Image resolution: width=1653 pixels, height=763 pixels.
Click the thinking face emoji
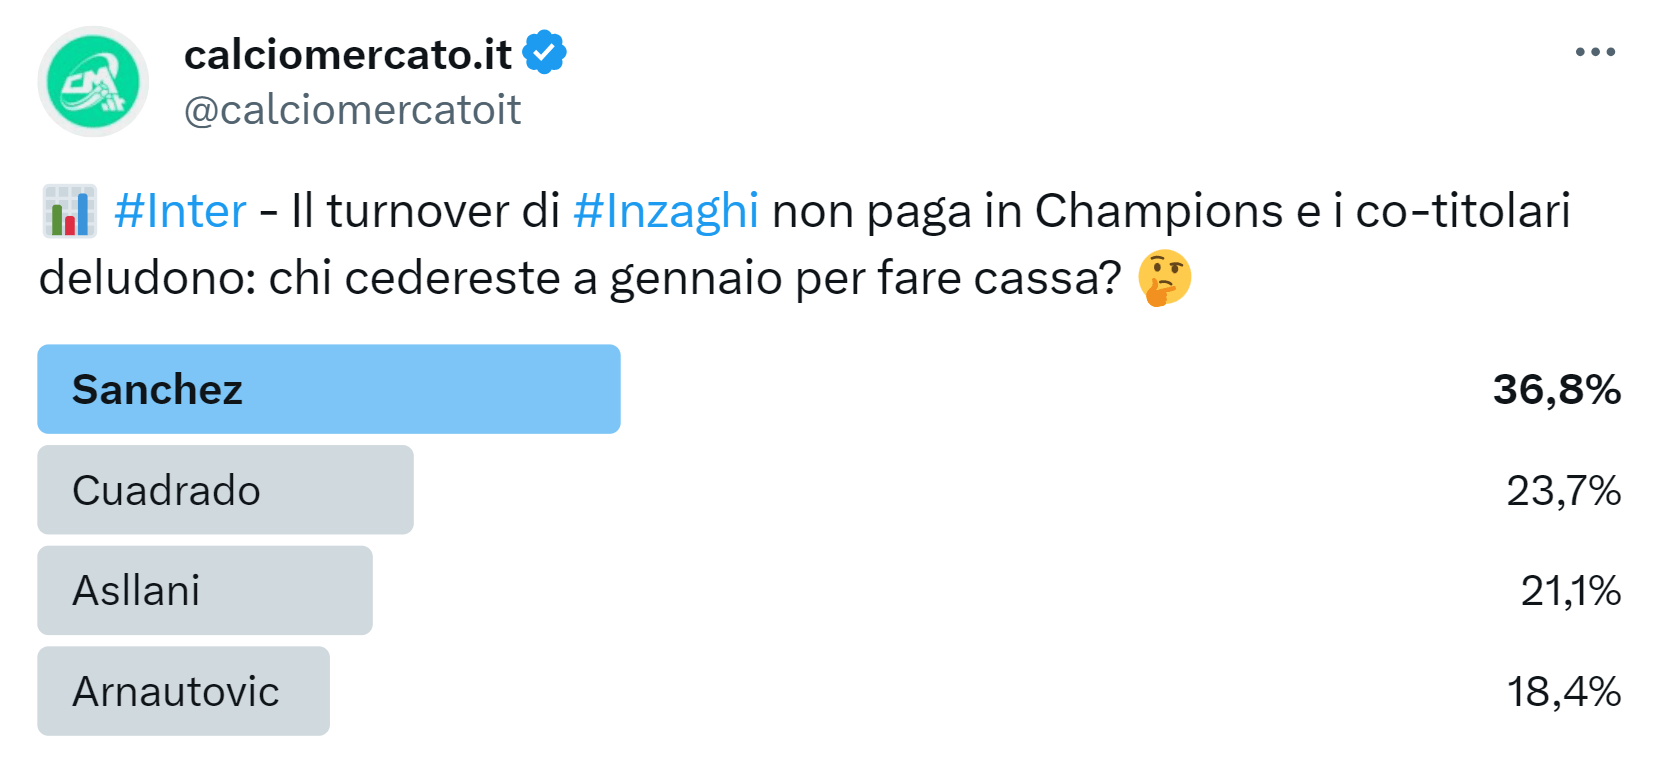click(x=1165, y=278)
